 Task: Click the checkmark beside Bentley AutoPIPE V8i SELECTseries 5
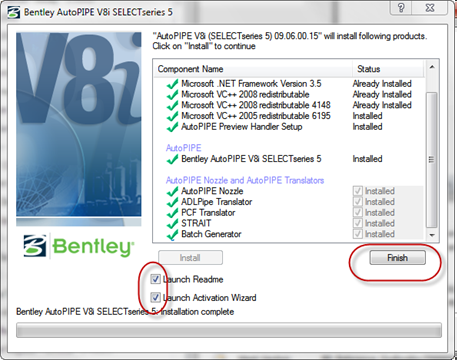pos(172,159)
